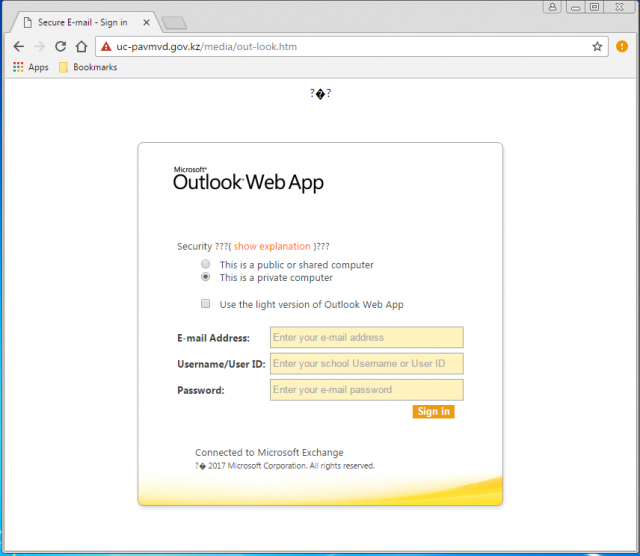Bookmark this page with the star

click(597, 47)
